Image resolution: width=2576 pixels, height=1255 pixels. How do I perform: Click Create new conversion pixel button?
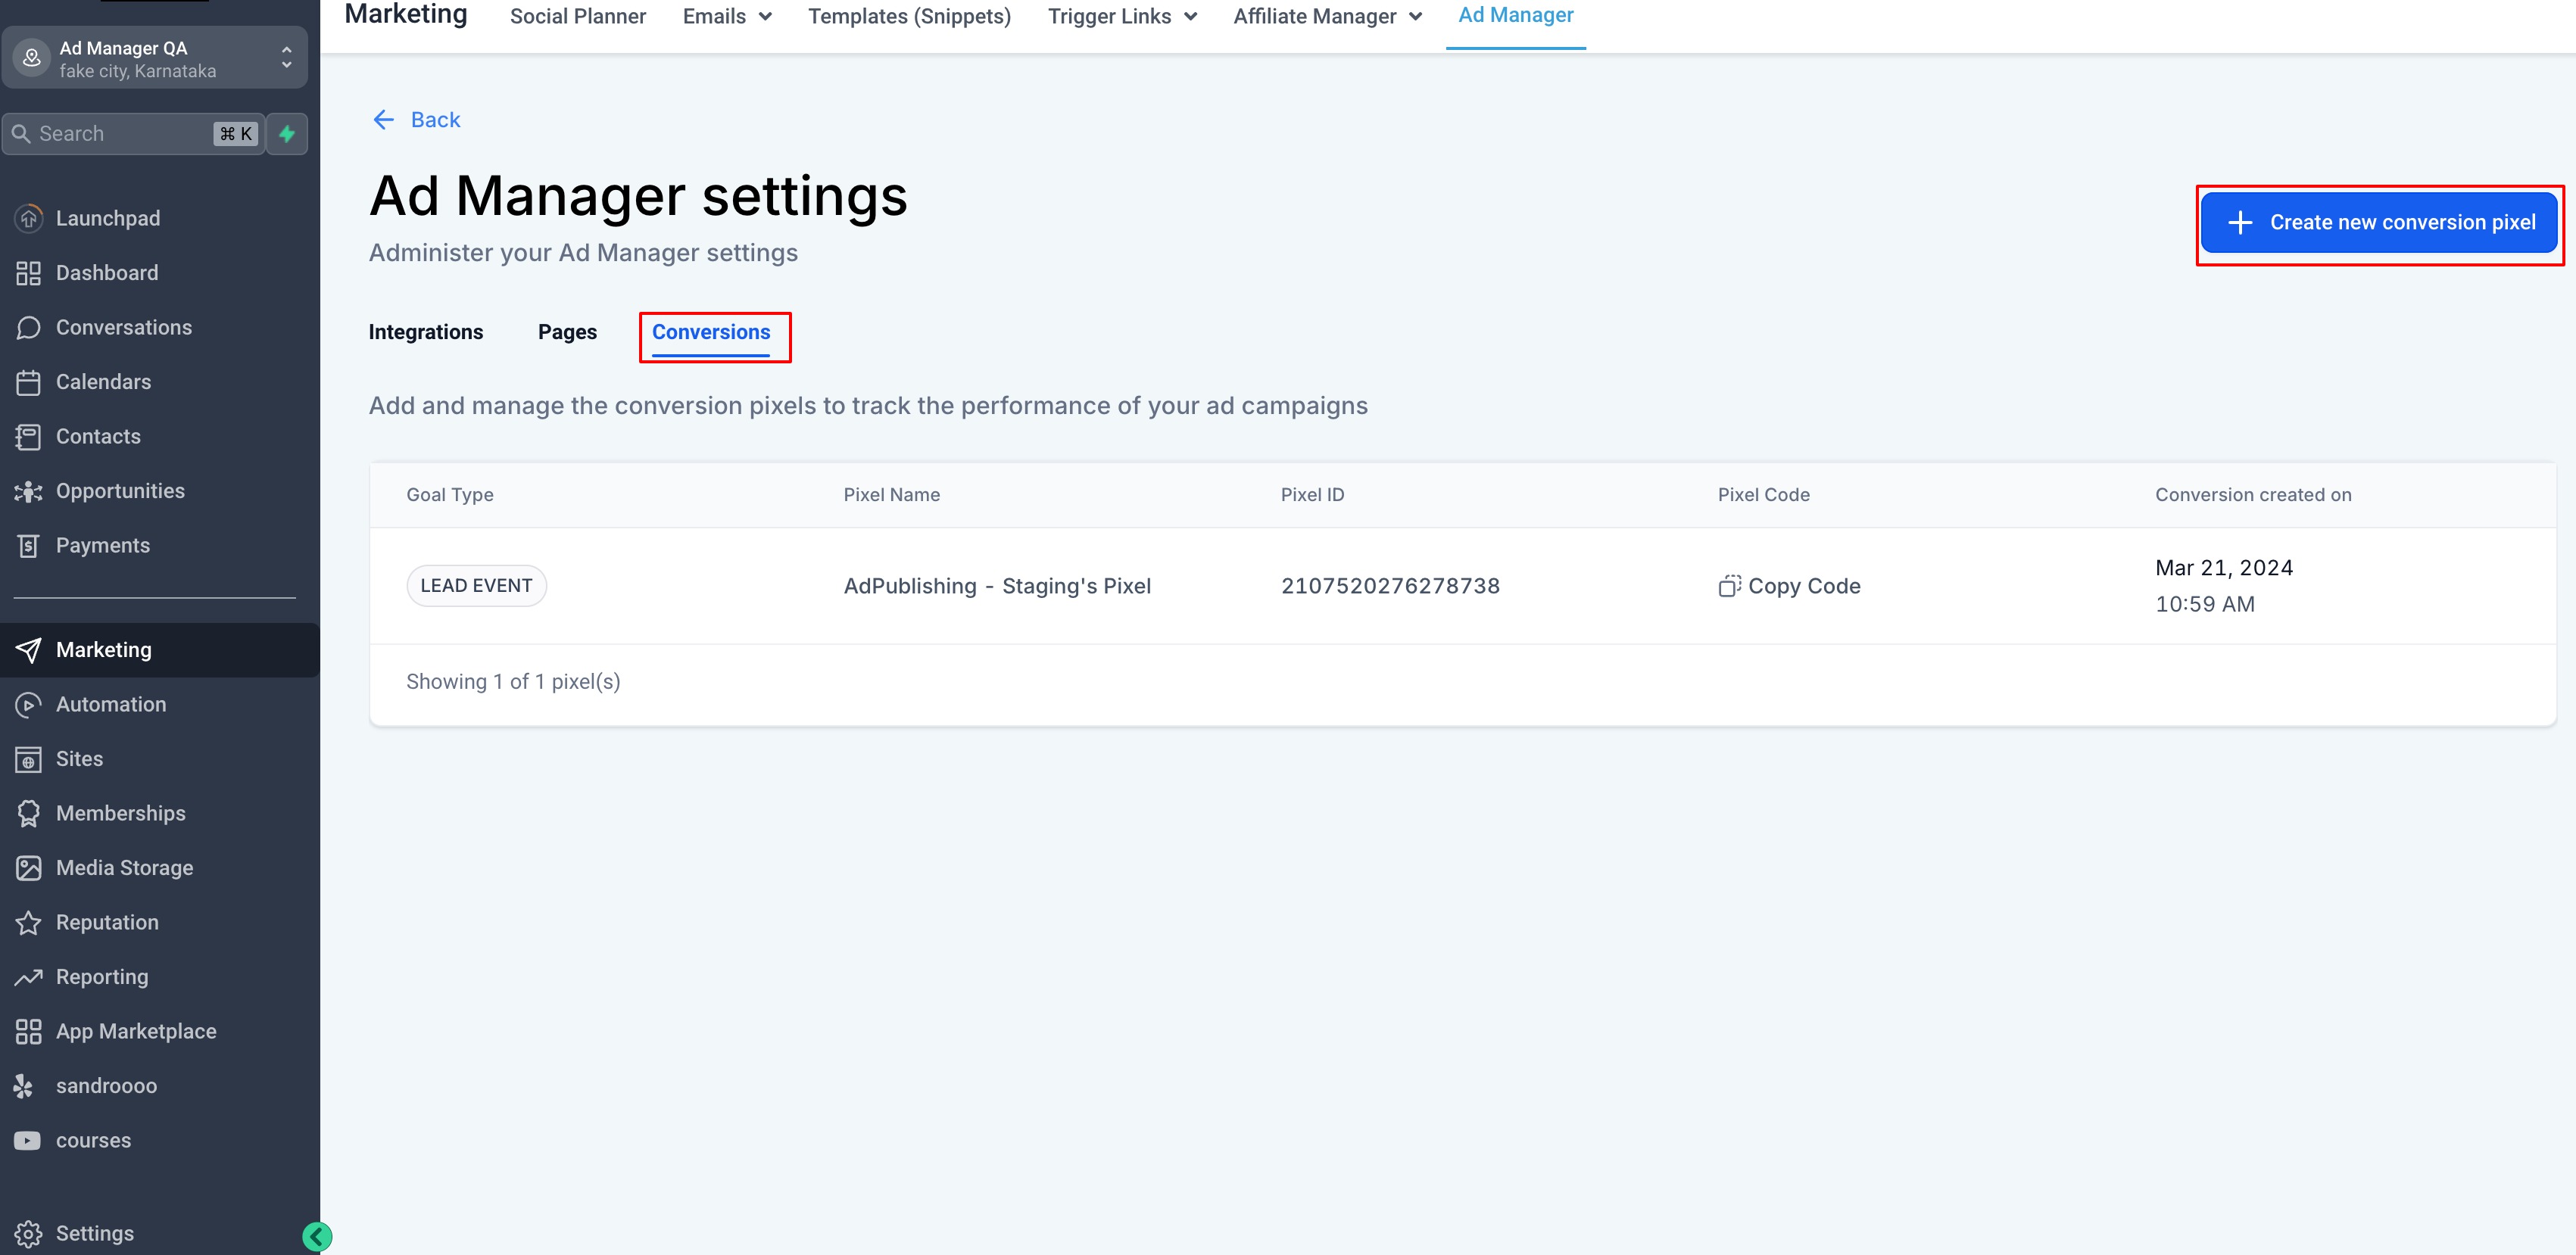[x=2379, y=223]
